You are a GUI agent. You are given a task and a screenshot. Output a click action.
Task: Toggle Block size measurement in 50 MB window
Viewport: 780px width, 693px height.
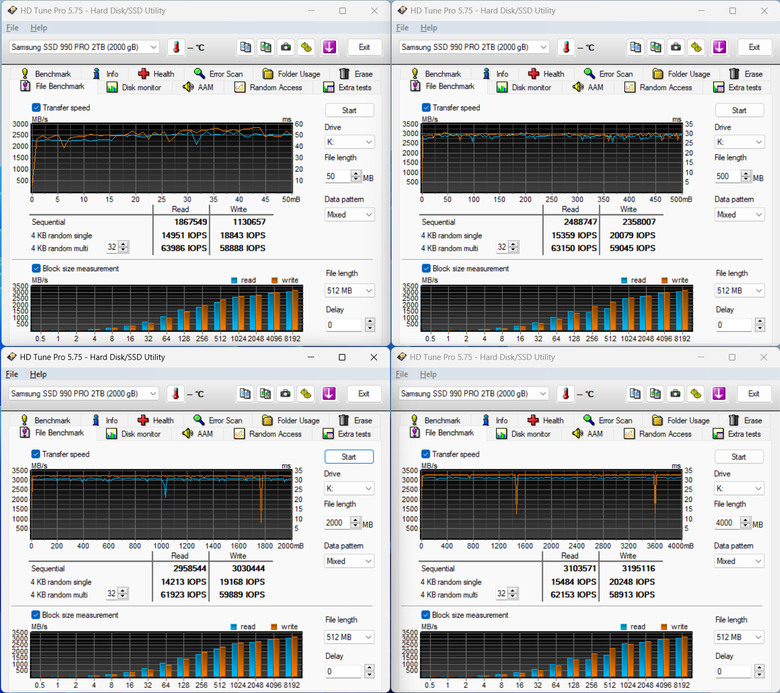[36, 269]
